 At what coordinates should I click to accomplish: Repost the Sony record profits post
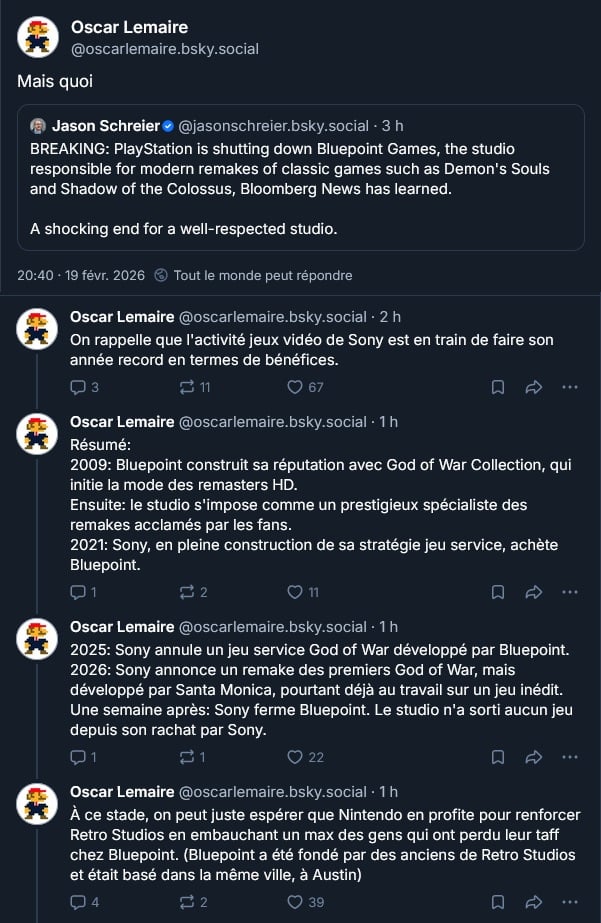click(x=187, y=387)
